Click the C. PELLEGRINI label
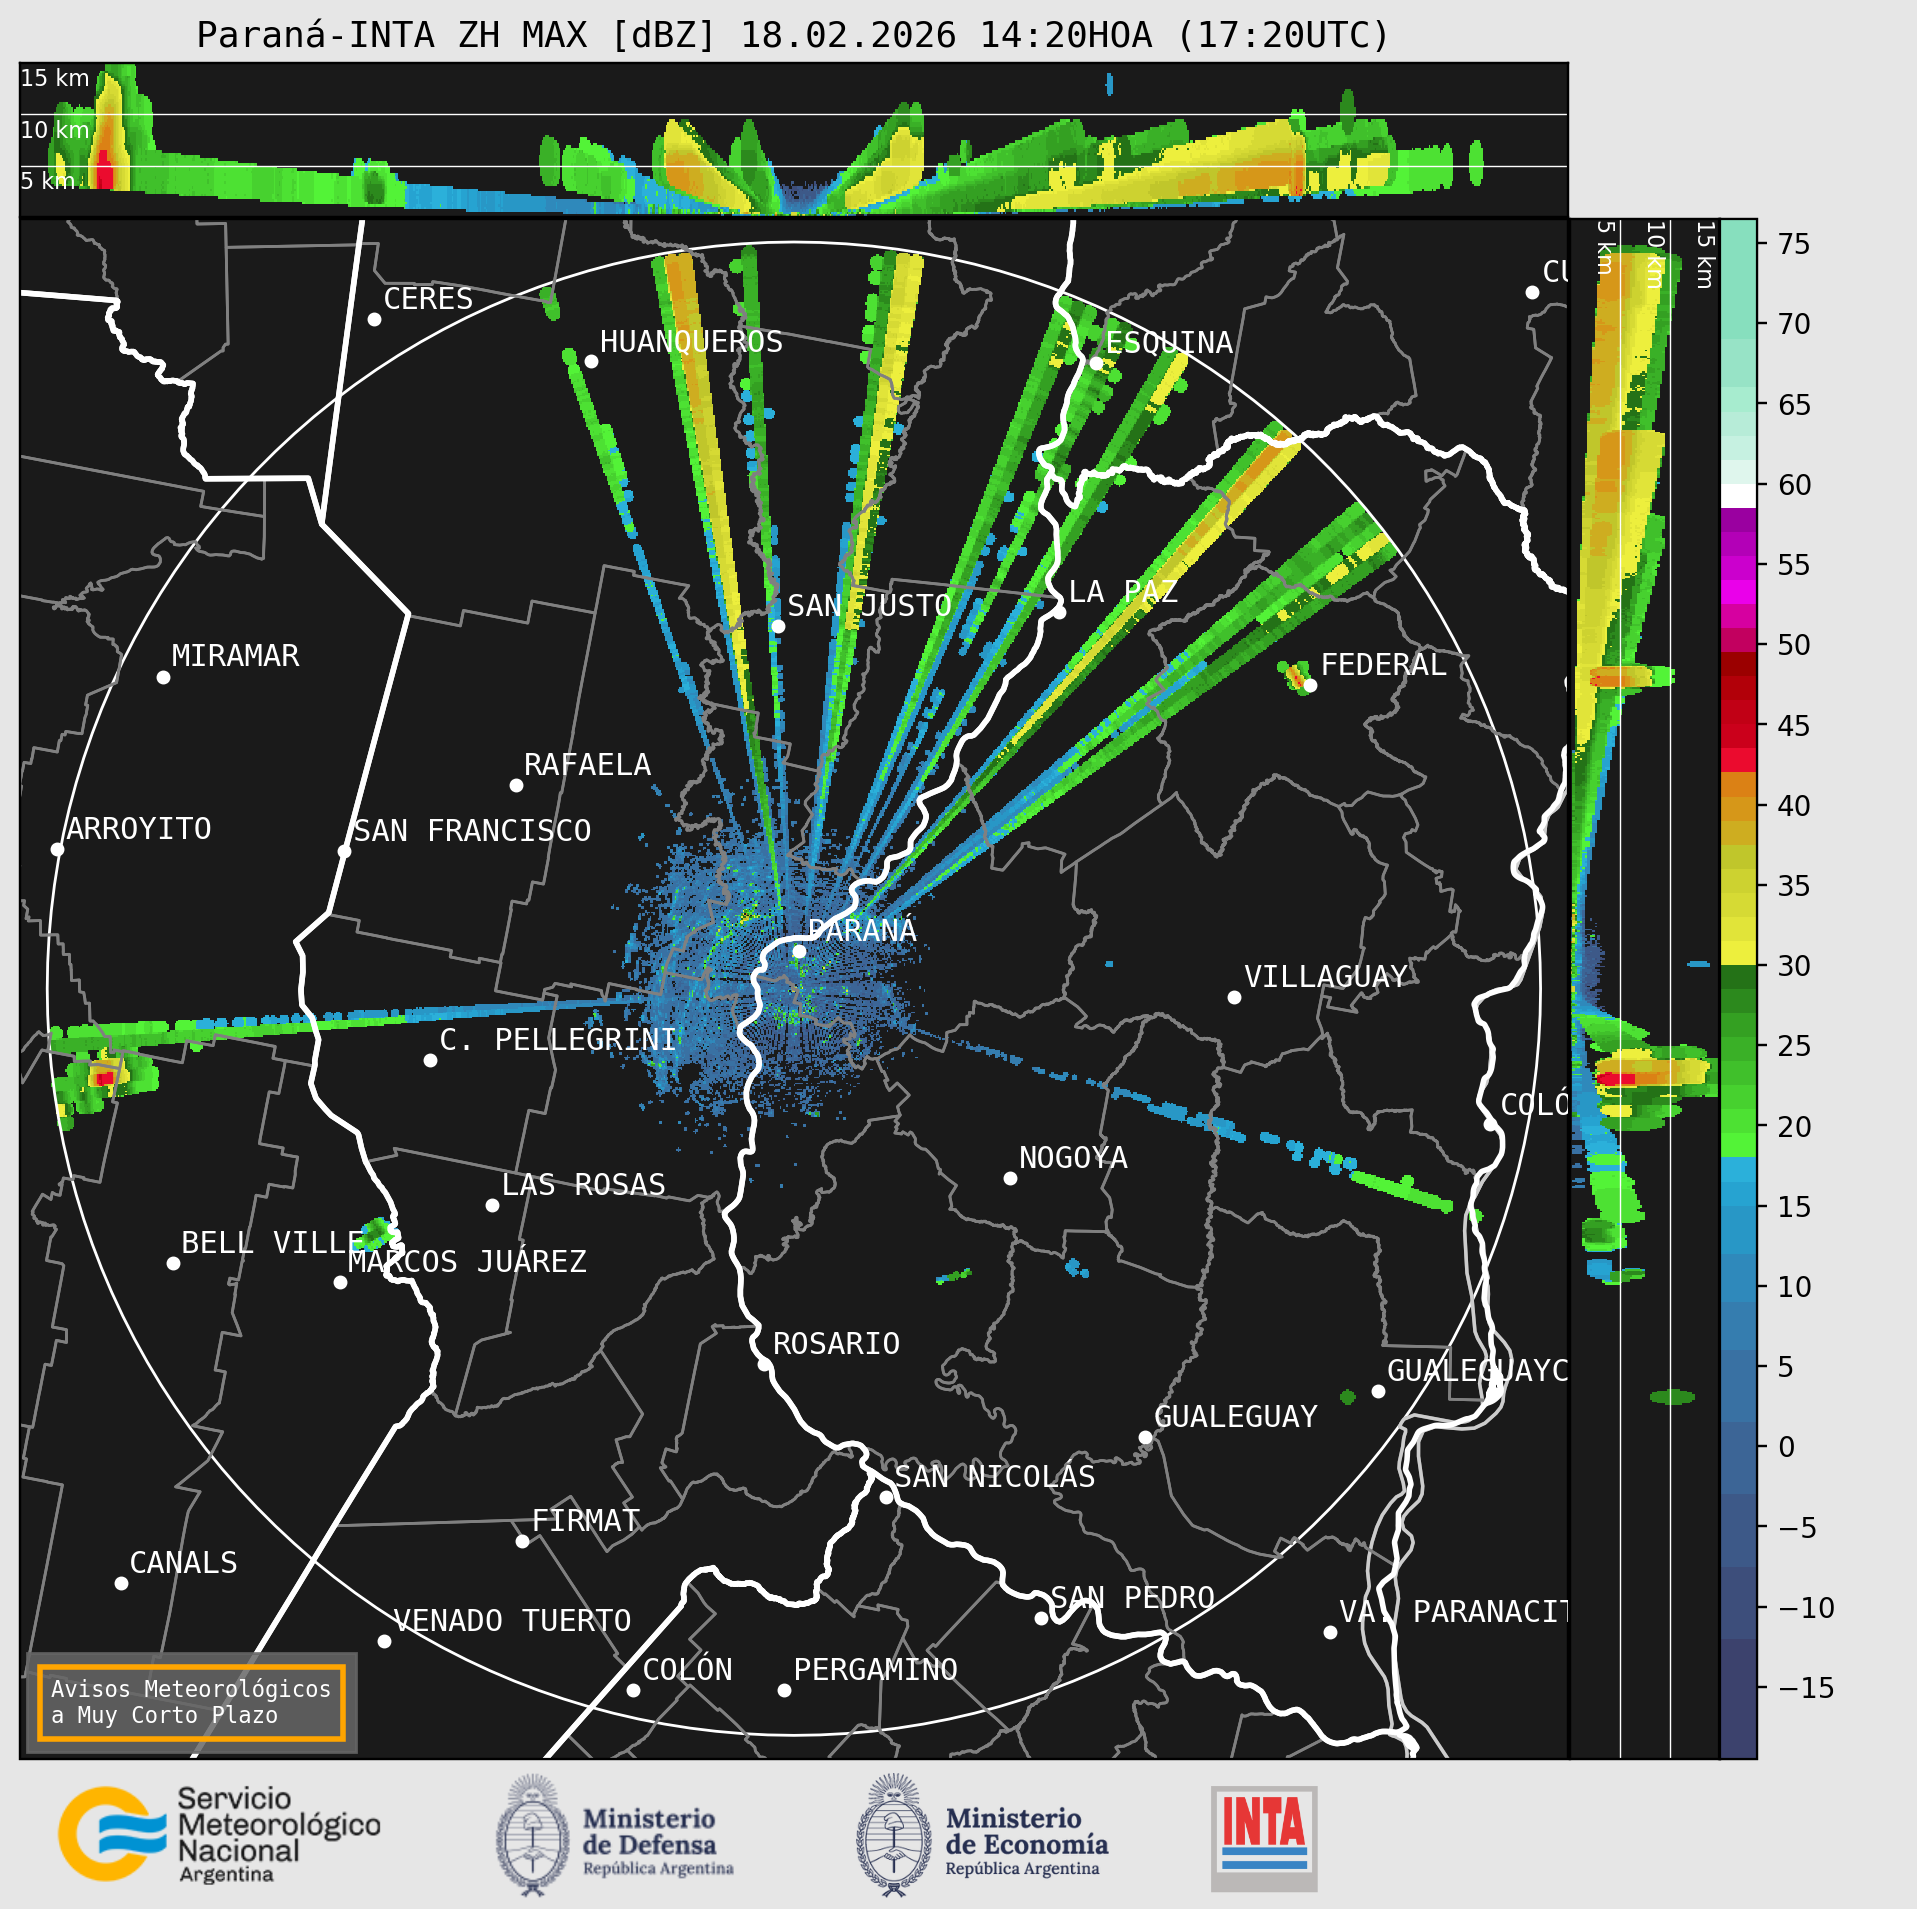The width and height of the screenshot is (1917, 1909). pos(558,1039)
